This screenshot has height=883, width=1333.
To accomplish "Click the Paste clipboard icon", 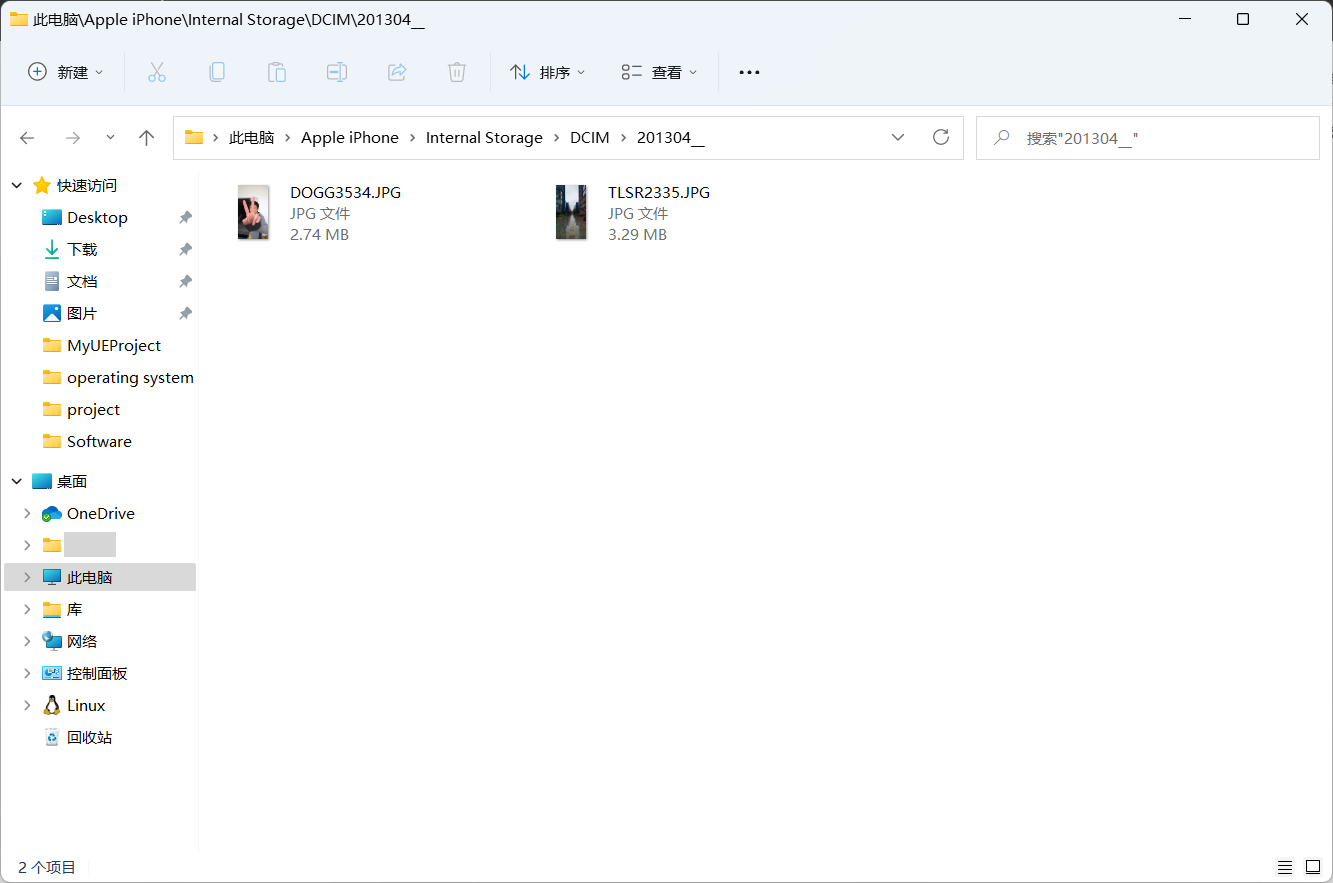I will tap(277, 72).
